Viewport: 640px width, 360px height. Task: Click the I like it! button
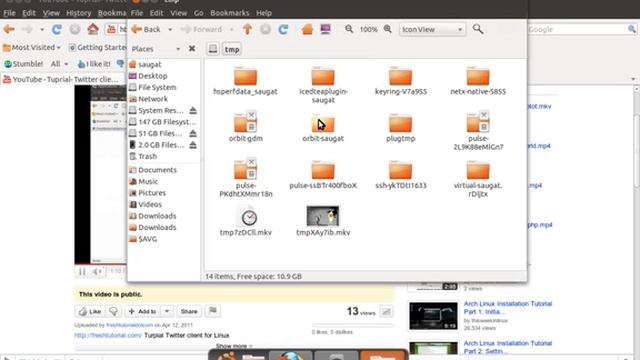tap(94, 64)
